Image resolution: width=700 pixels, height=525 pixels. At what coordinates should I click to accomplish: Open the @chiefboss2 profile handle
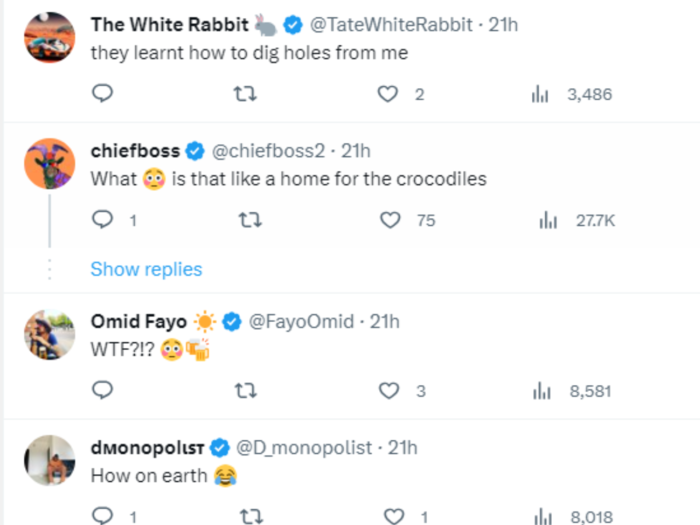268,151
